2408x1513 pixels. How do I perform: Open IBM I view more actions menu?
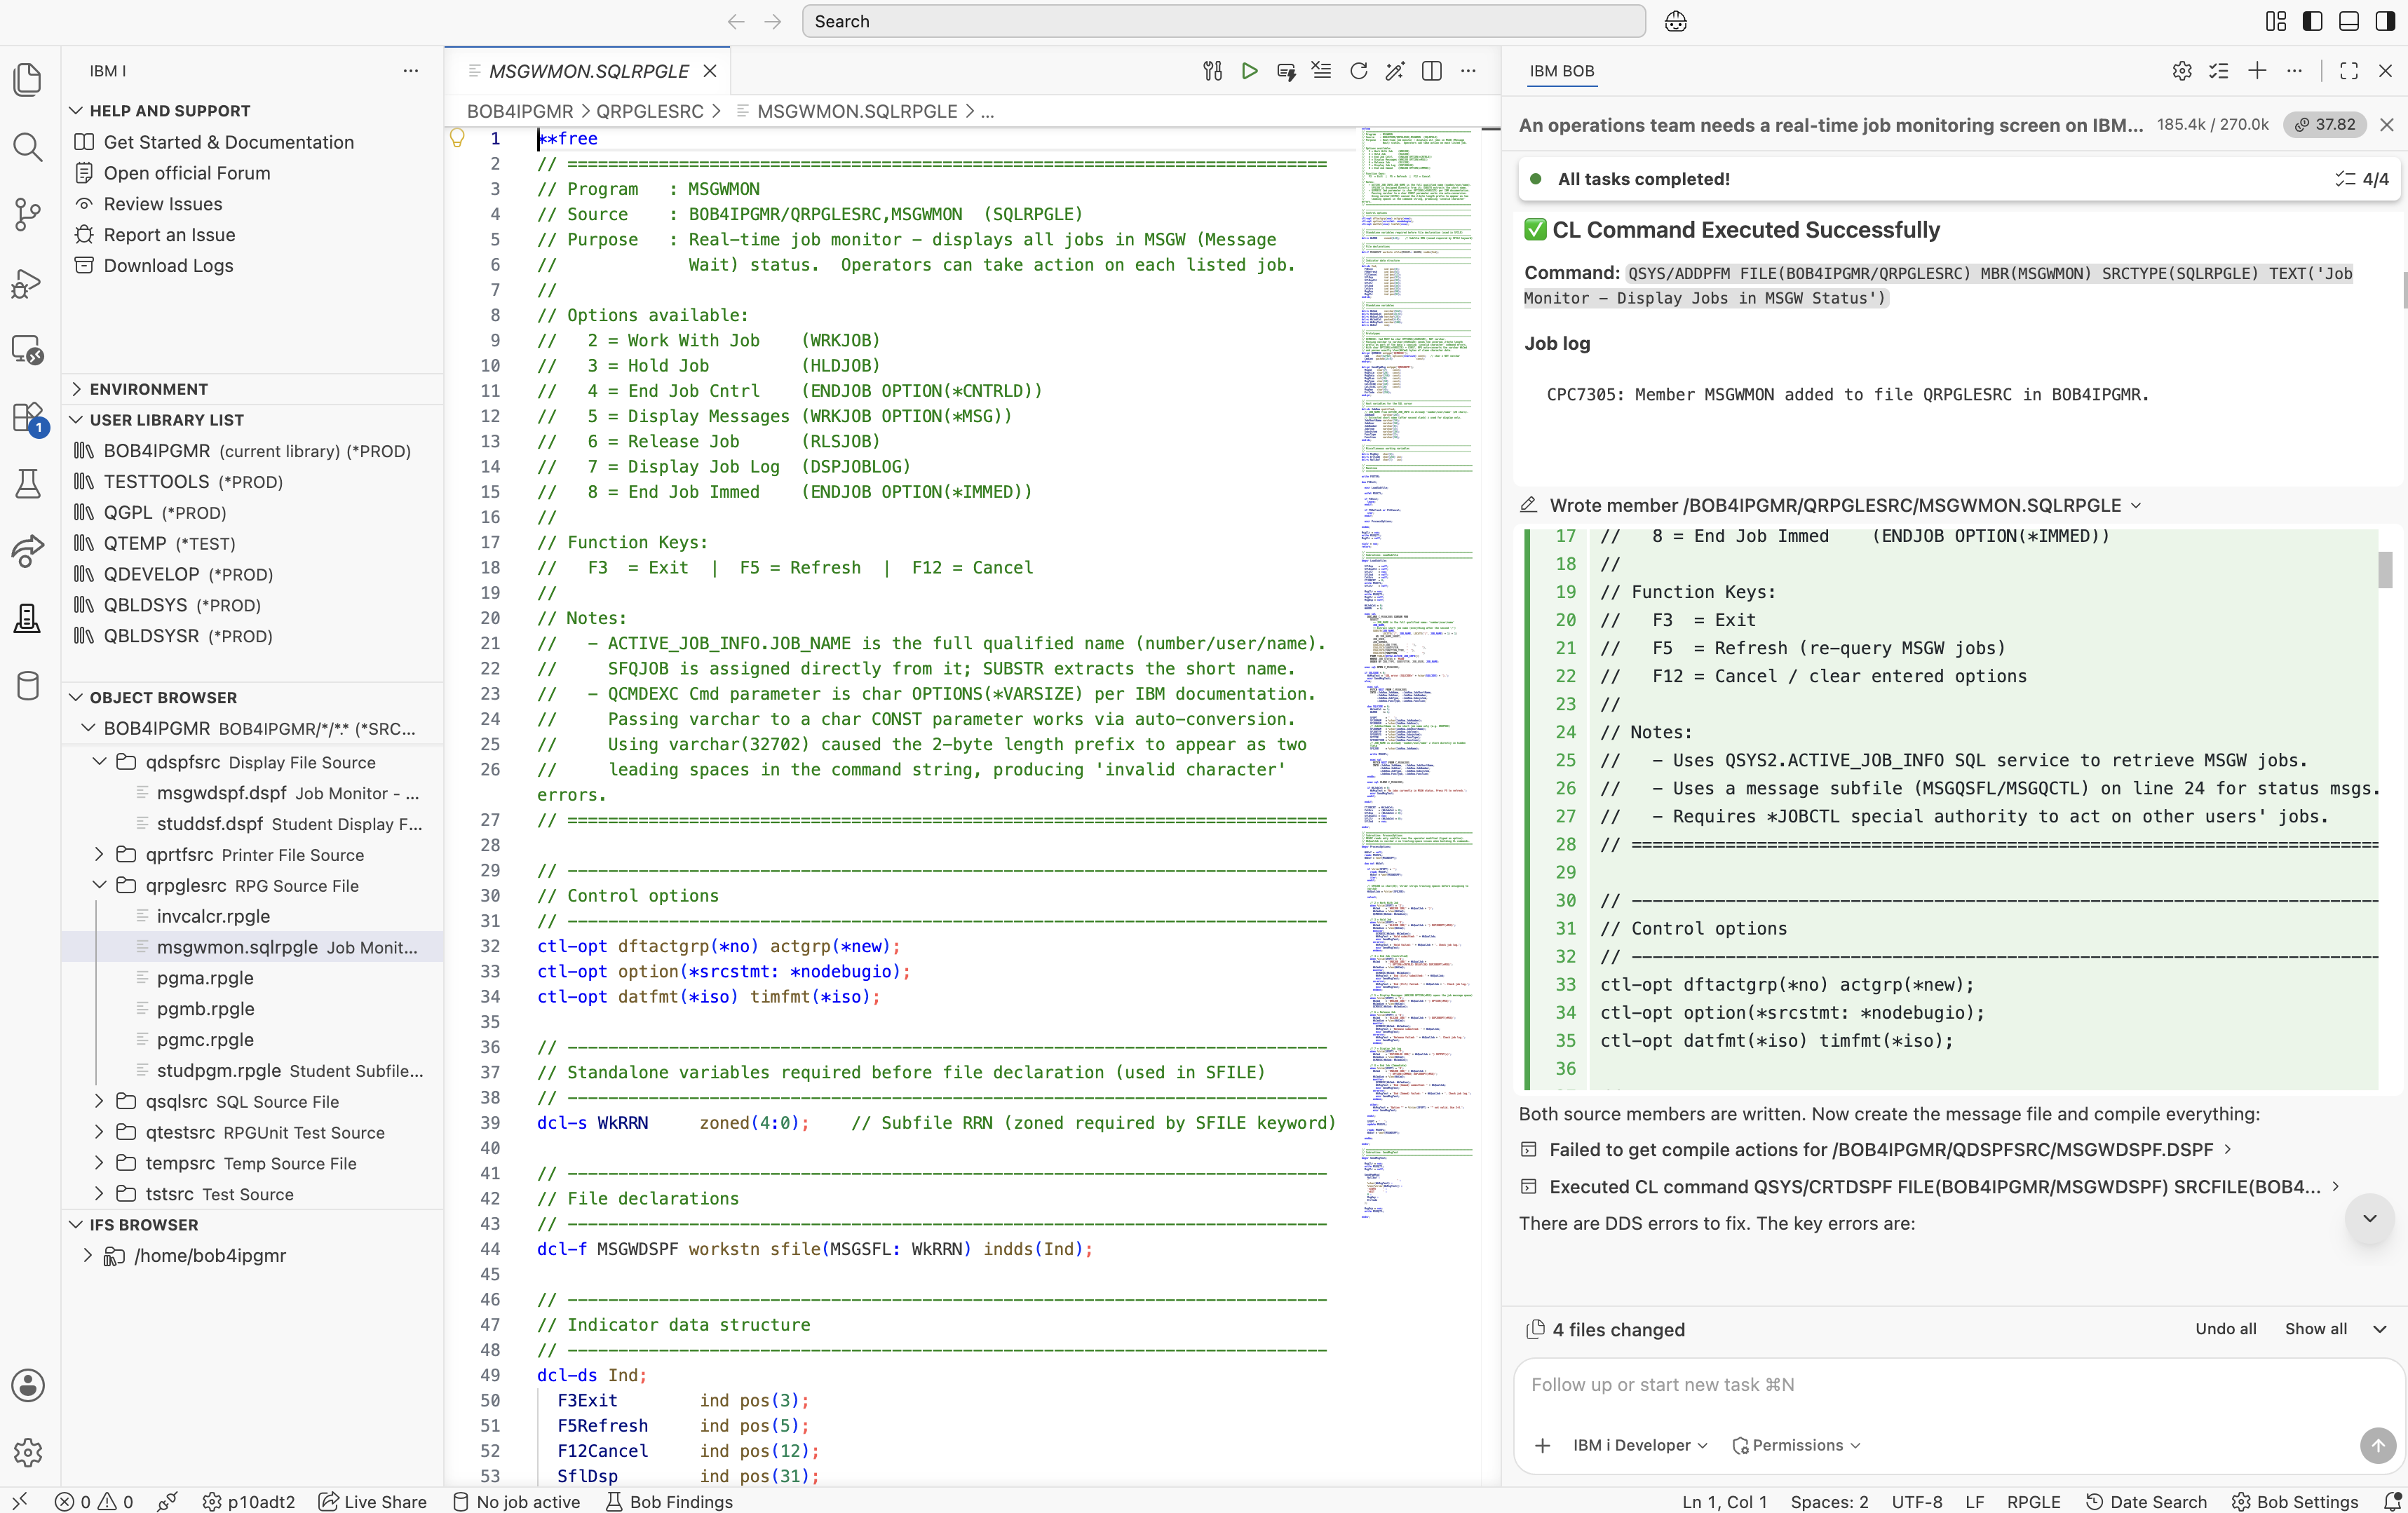[x=410, y=71]
